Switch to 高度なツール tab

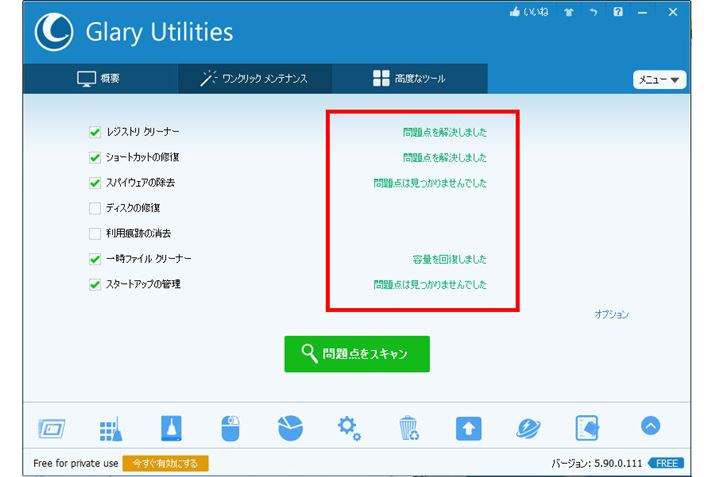[x=409, y=78]
